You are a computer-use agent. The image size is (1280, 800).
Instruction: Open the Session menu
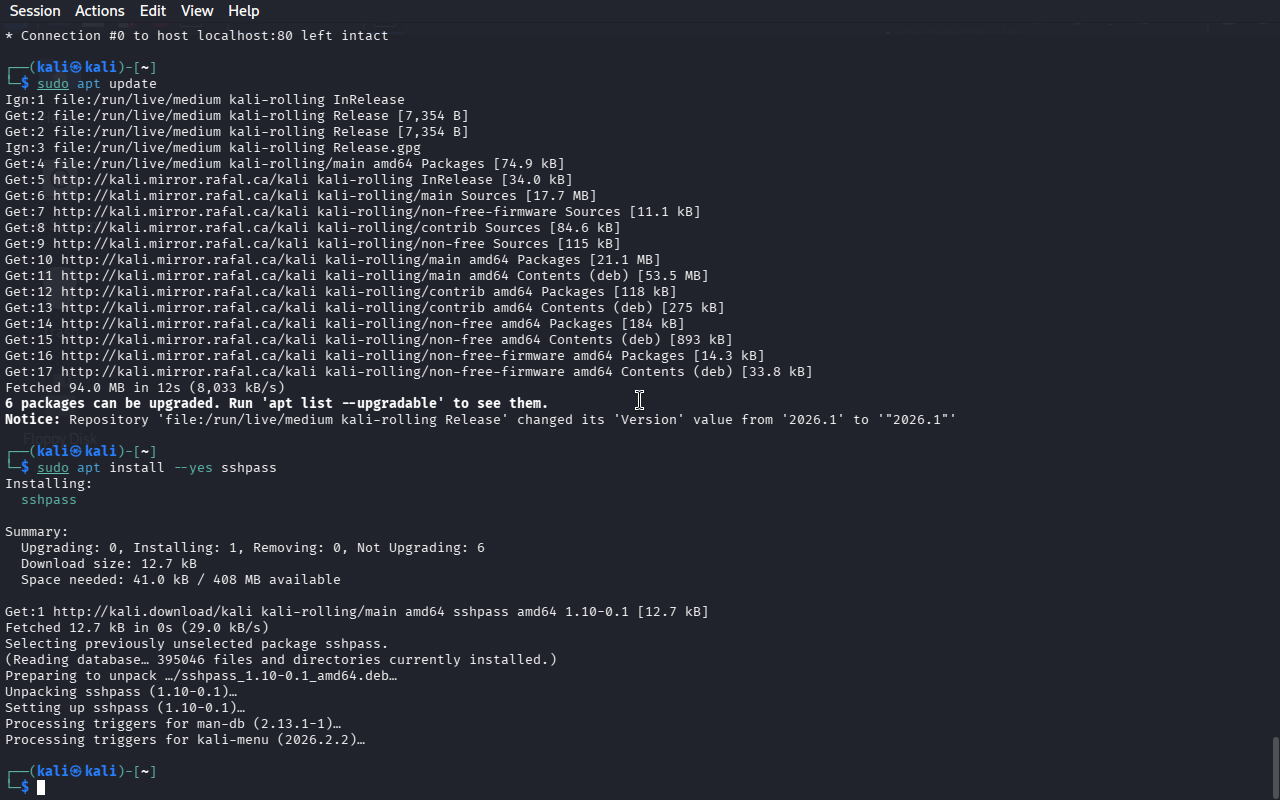35,11
